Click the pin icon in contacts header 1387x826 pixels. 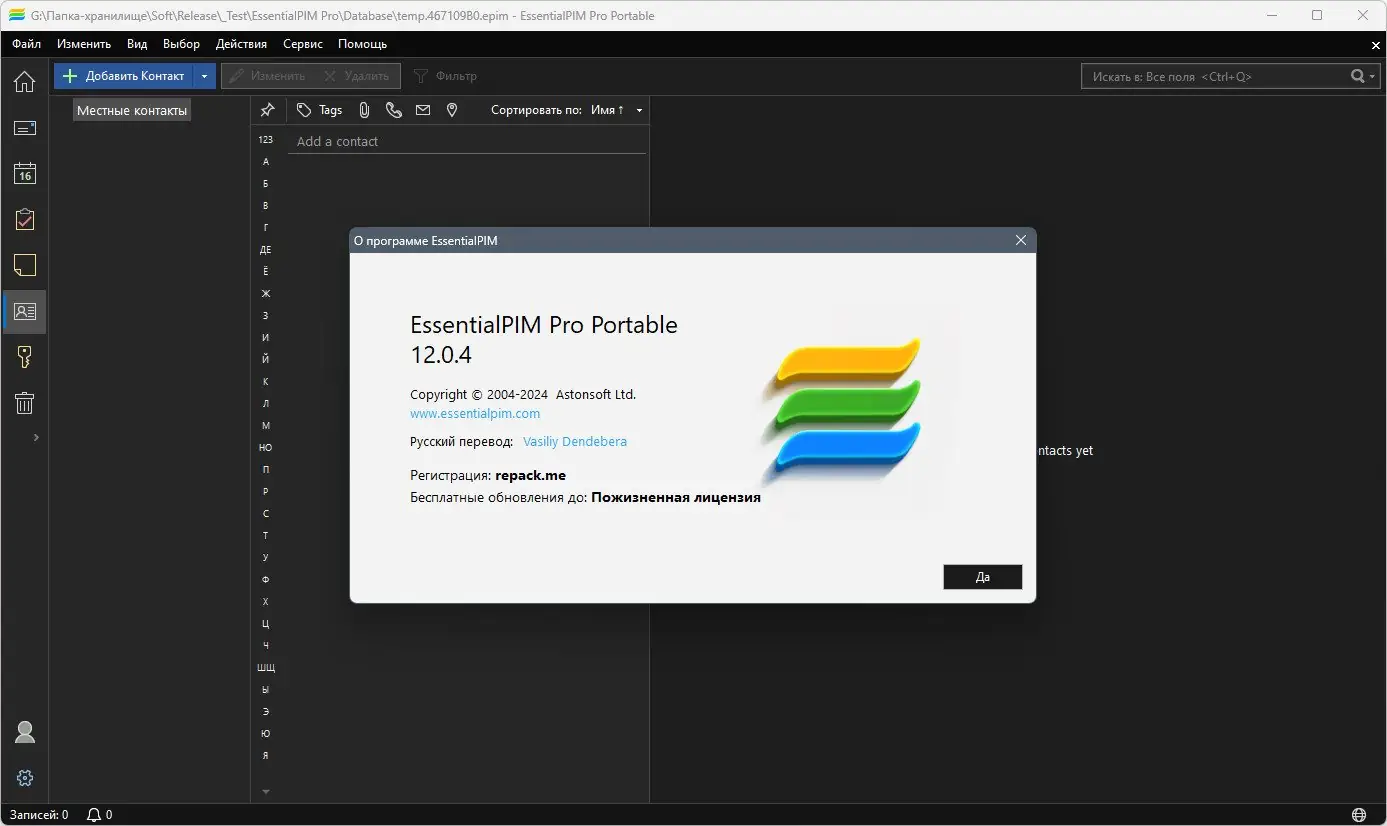(267, 110)
